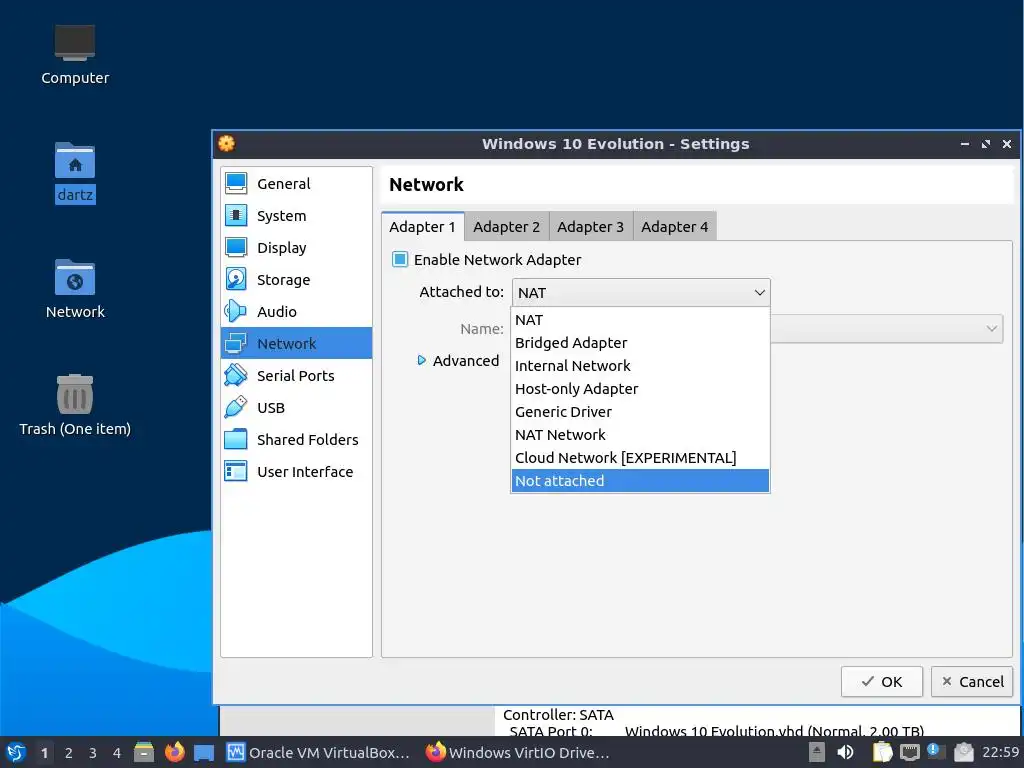Viewport: 1024px width, 768px height.
Task: Choose Not attached option
Action: 640,481
